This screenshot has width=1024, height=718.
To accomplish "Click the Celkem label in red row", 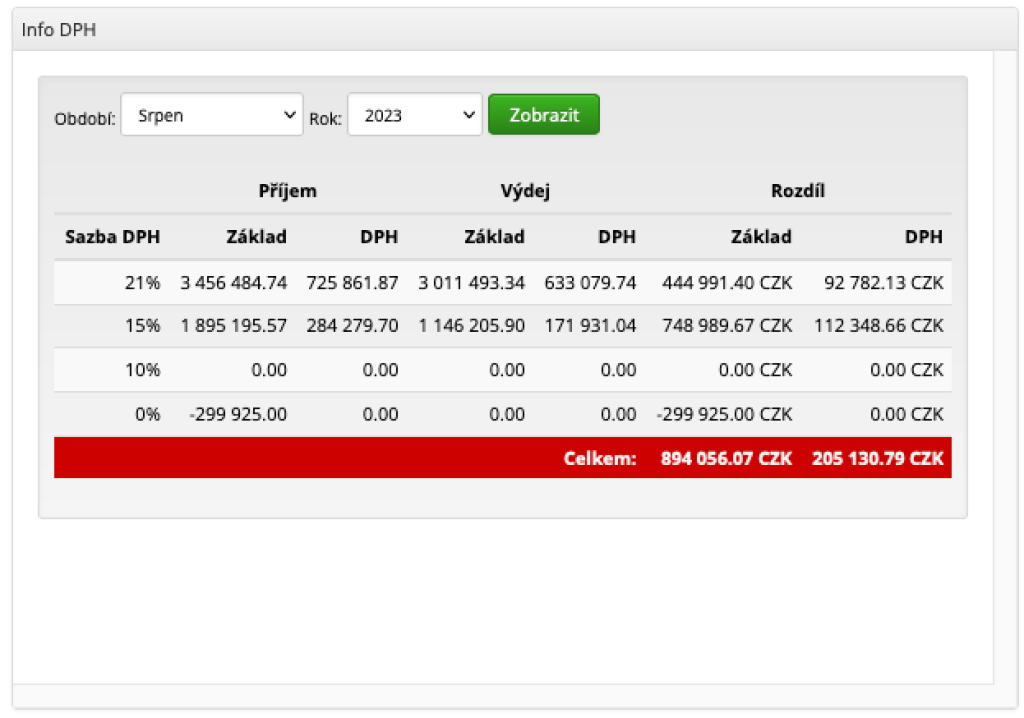I will (599, 458).
